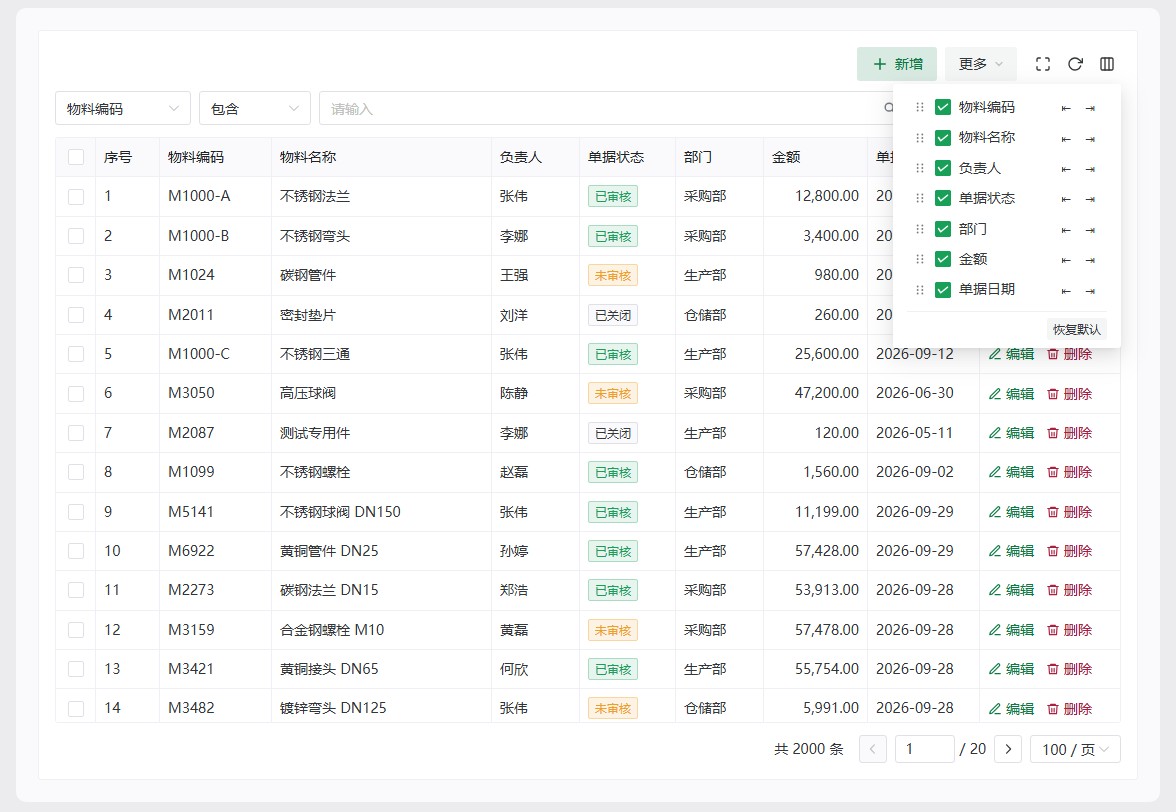Select row checkbox for M1000-A
The width and height of the screenshot is (1176, 812).
point(76,196)
